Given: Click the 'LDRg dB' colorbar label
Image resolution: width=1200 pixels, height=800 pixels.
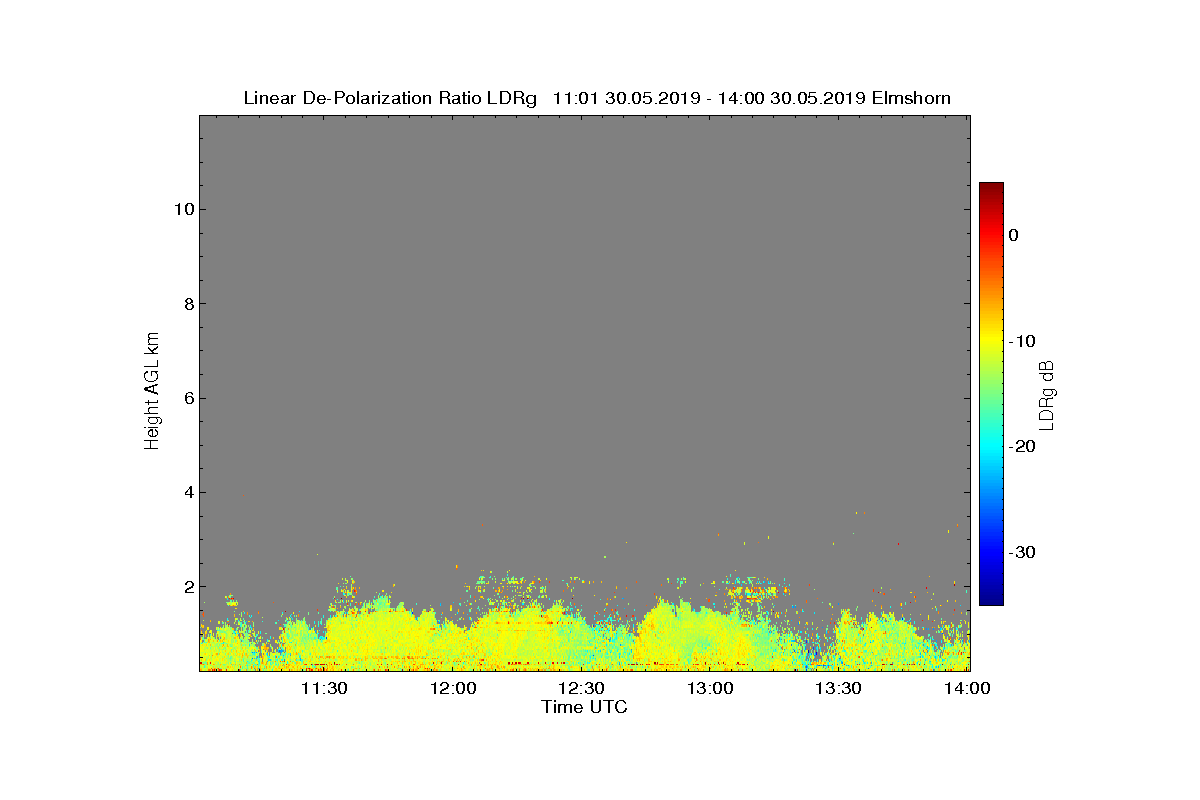Looking at the screenshot, I should 1047,393.
